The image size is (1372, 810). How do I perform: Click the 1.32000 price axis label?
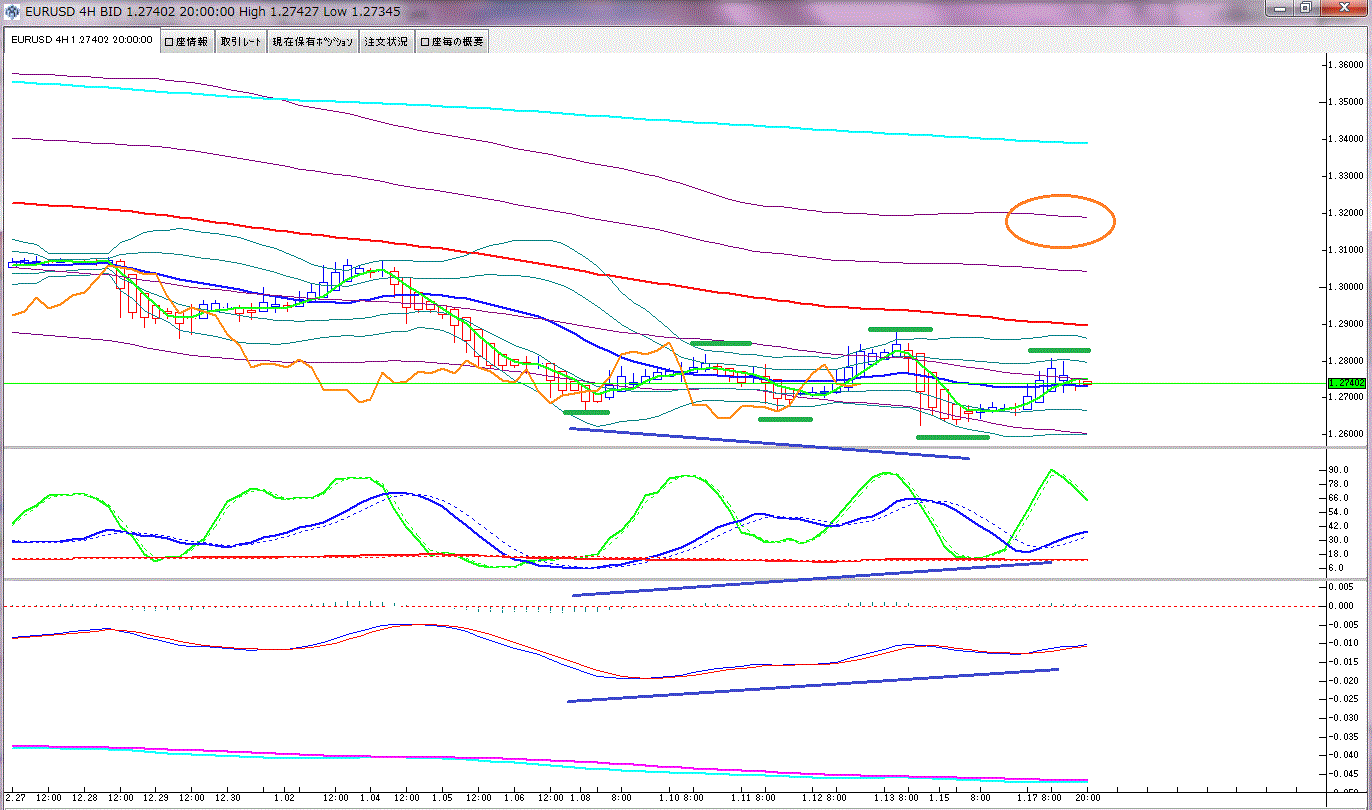(1342, 213)
